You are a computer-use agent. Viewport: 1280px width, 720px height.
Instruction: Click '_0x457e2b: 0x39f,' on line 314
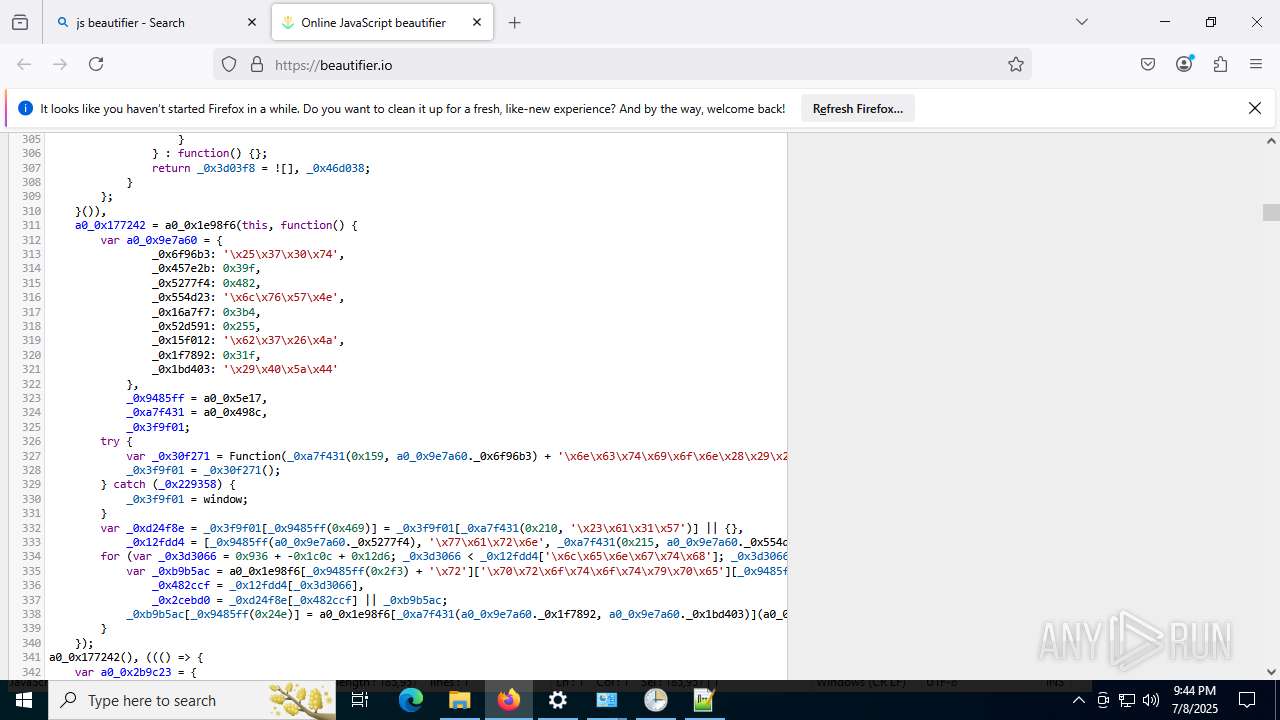tap(206, 268)
